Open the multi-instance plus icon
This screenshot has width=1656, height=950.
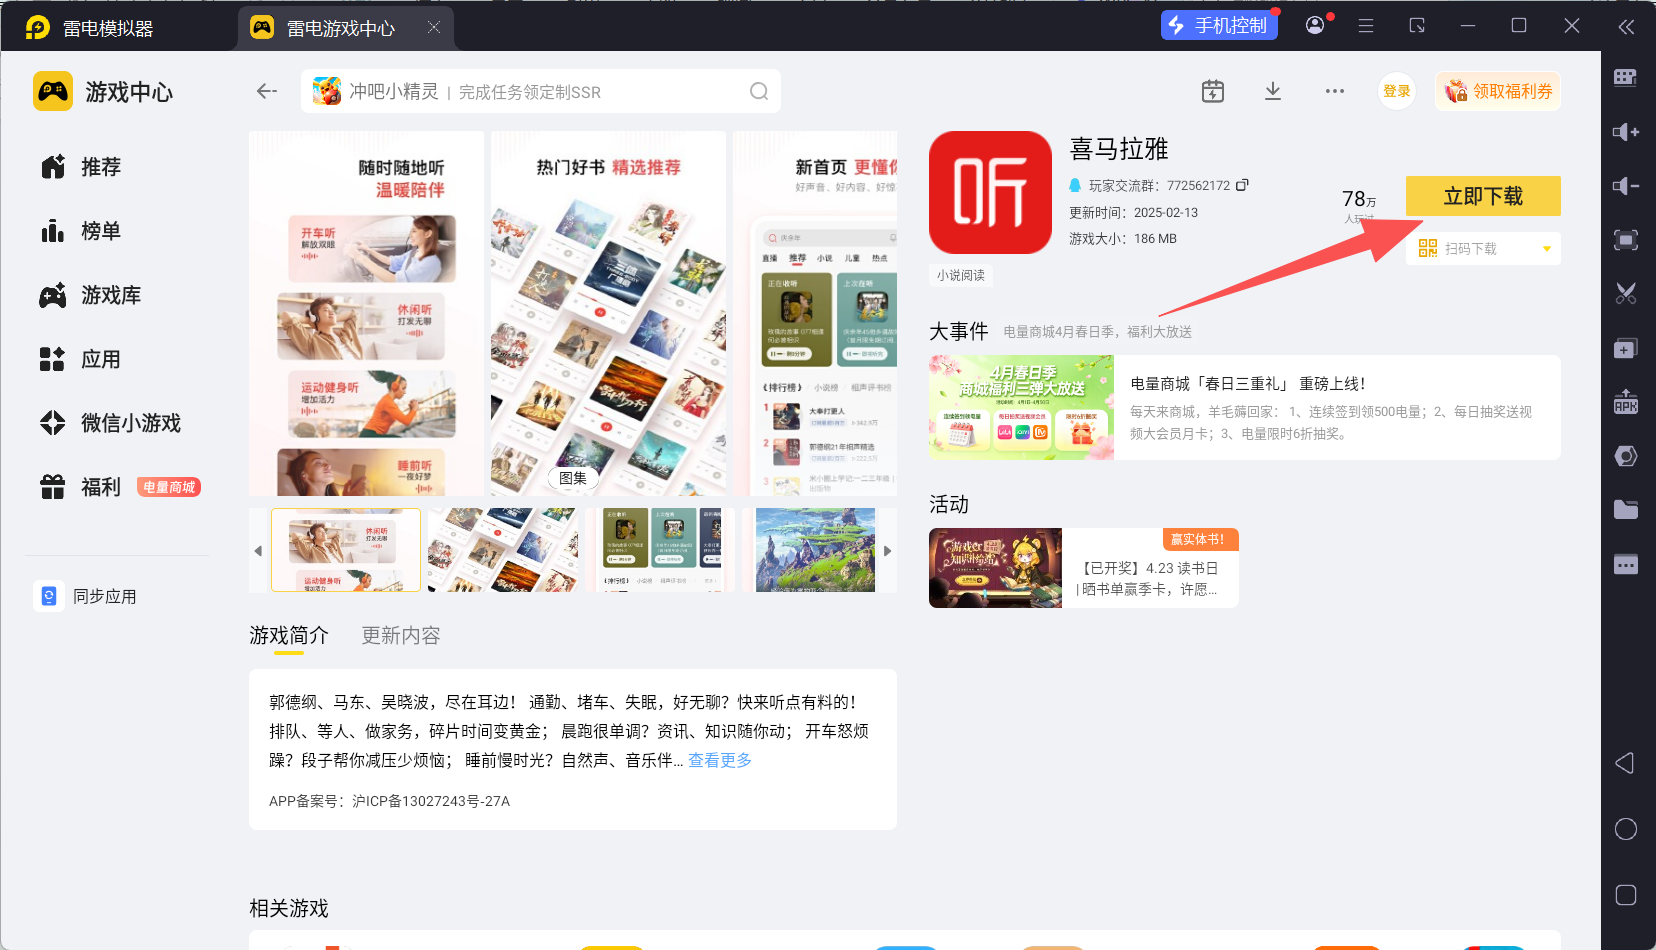click(x=1626, y=348)
